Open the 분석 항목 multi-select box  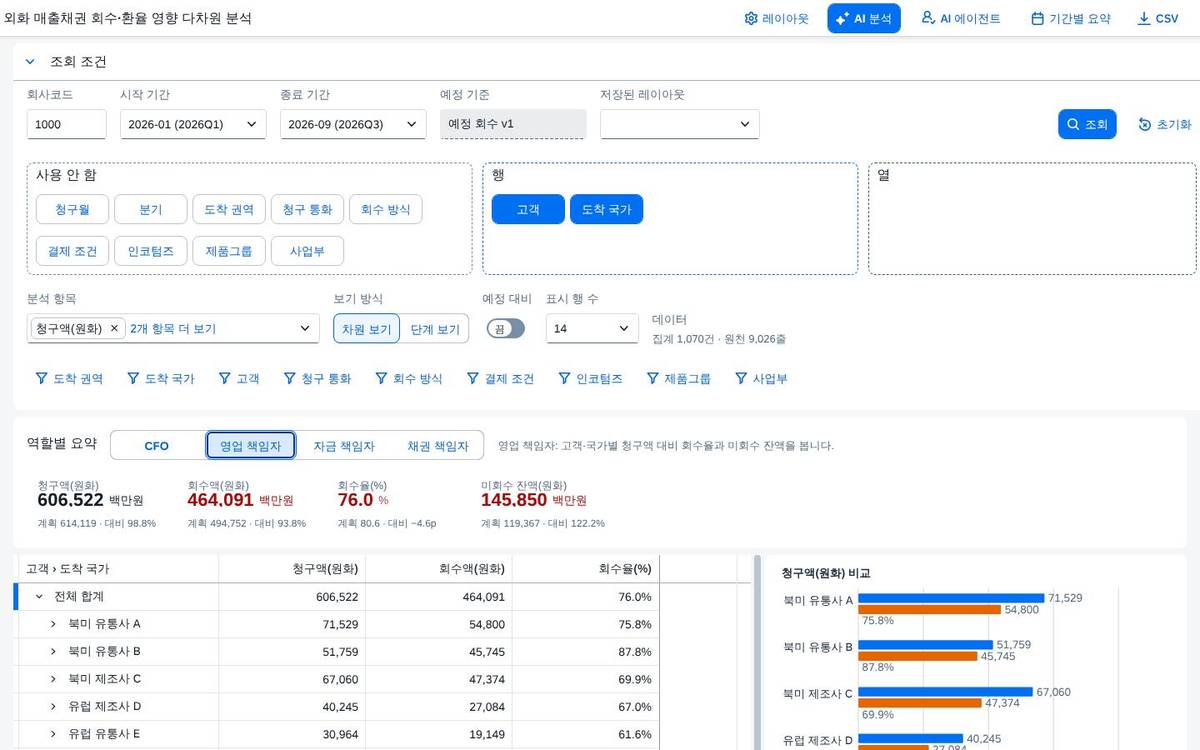(173, 328)
